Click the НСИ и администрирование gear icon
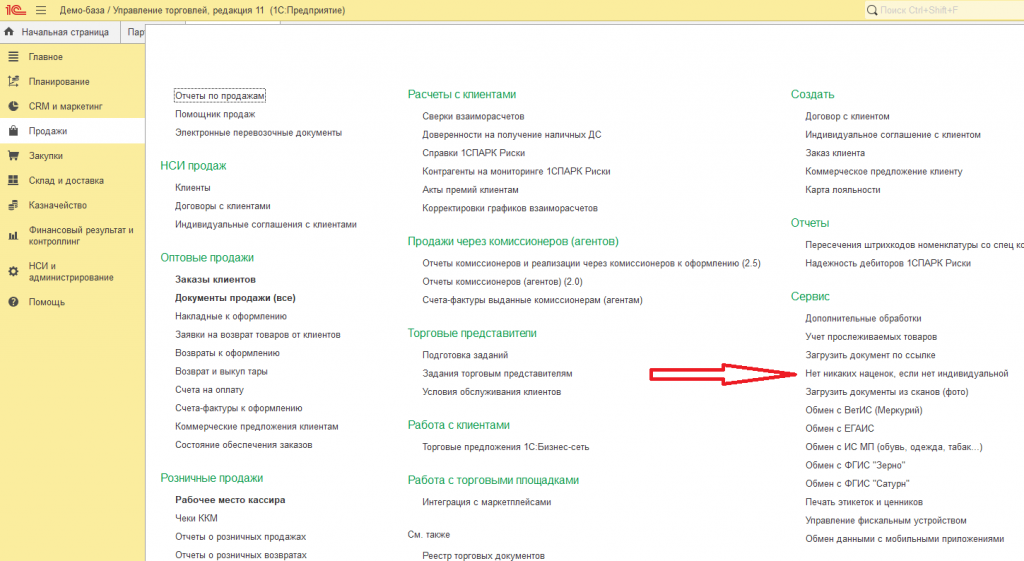Screen dimensions: 1024x561 click(x=13, y=272)
